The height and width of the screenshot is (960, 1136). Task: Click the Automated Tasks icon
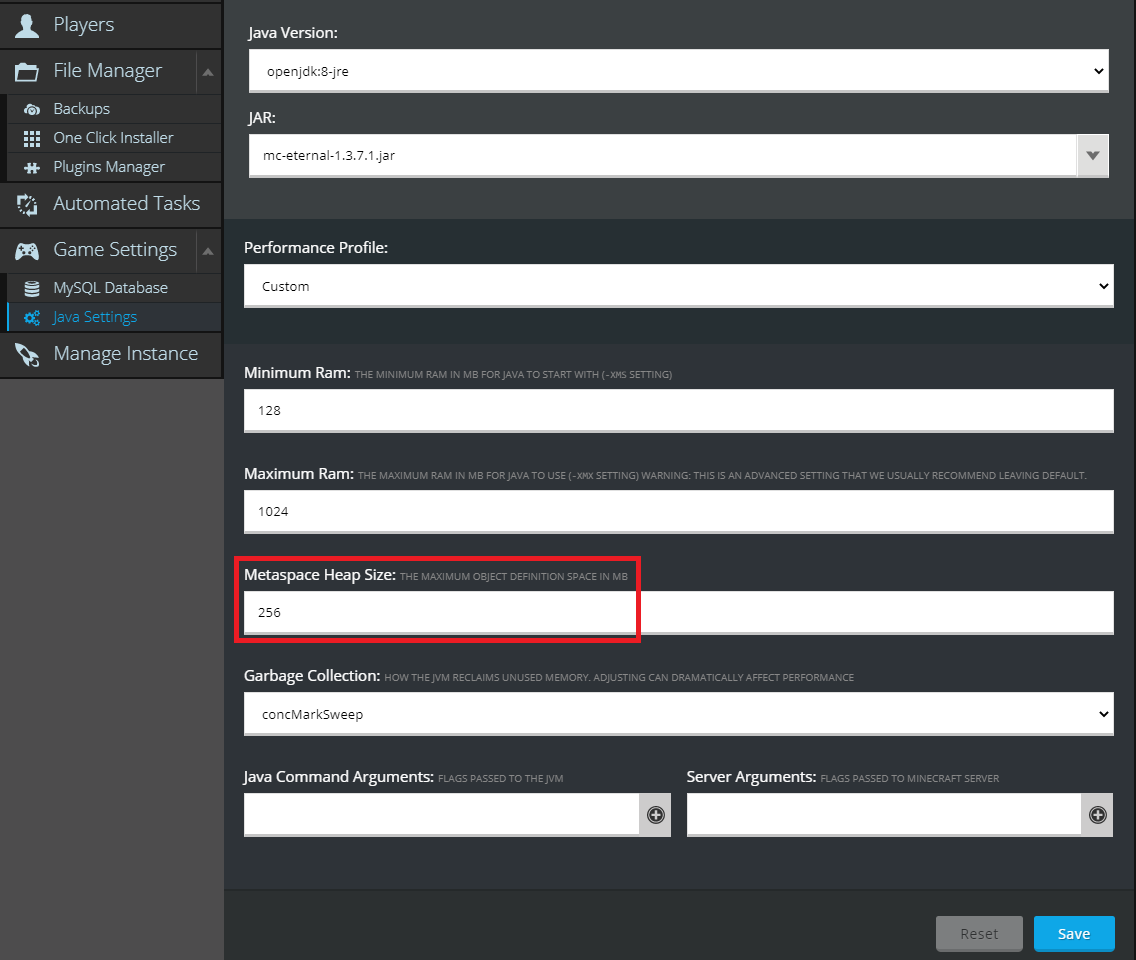pyautogui.click(x=27, y=204)
